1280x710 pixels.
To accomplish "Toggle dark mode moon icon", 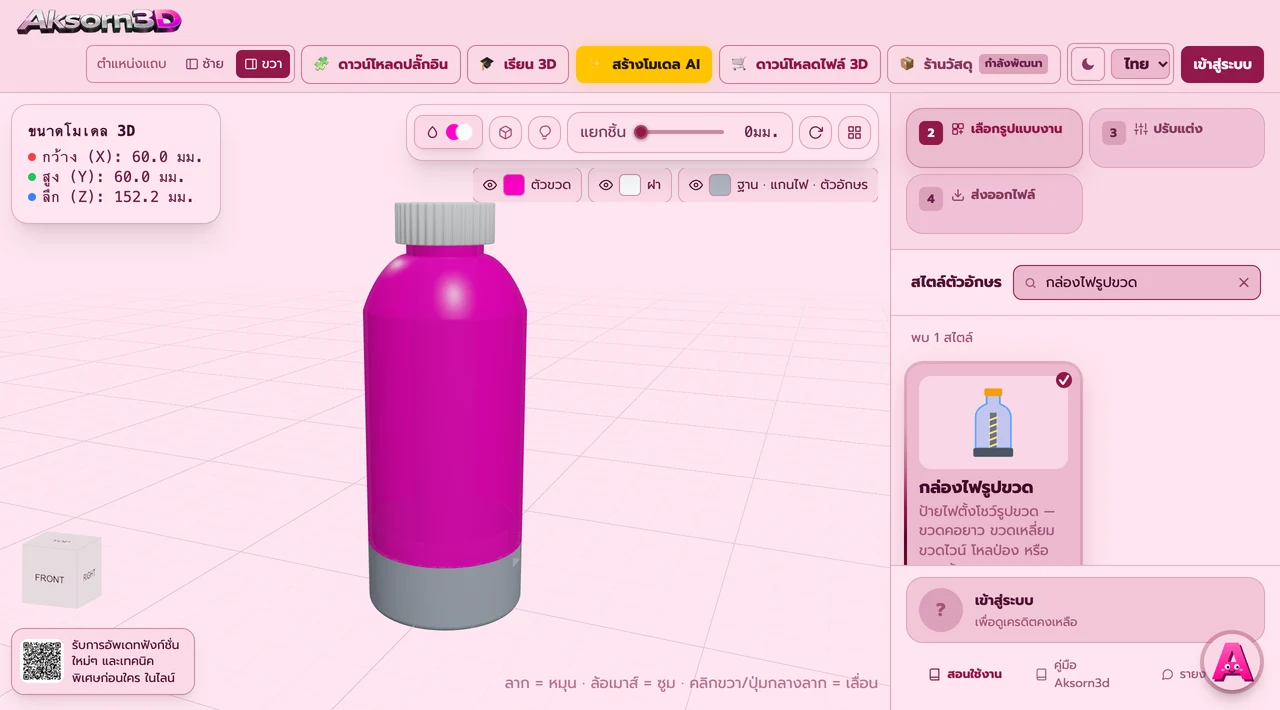I will (1089, 64).
